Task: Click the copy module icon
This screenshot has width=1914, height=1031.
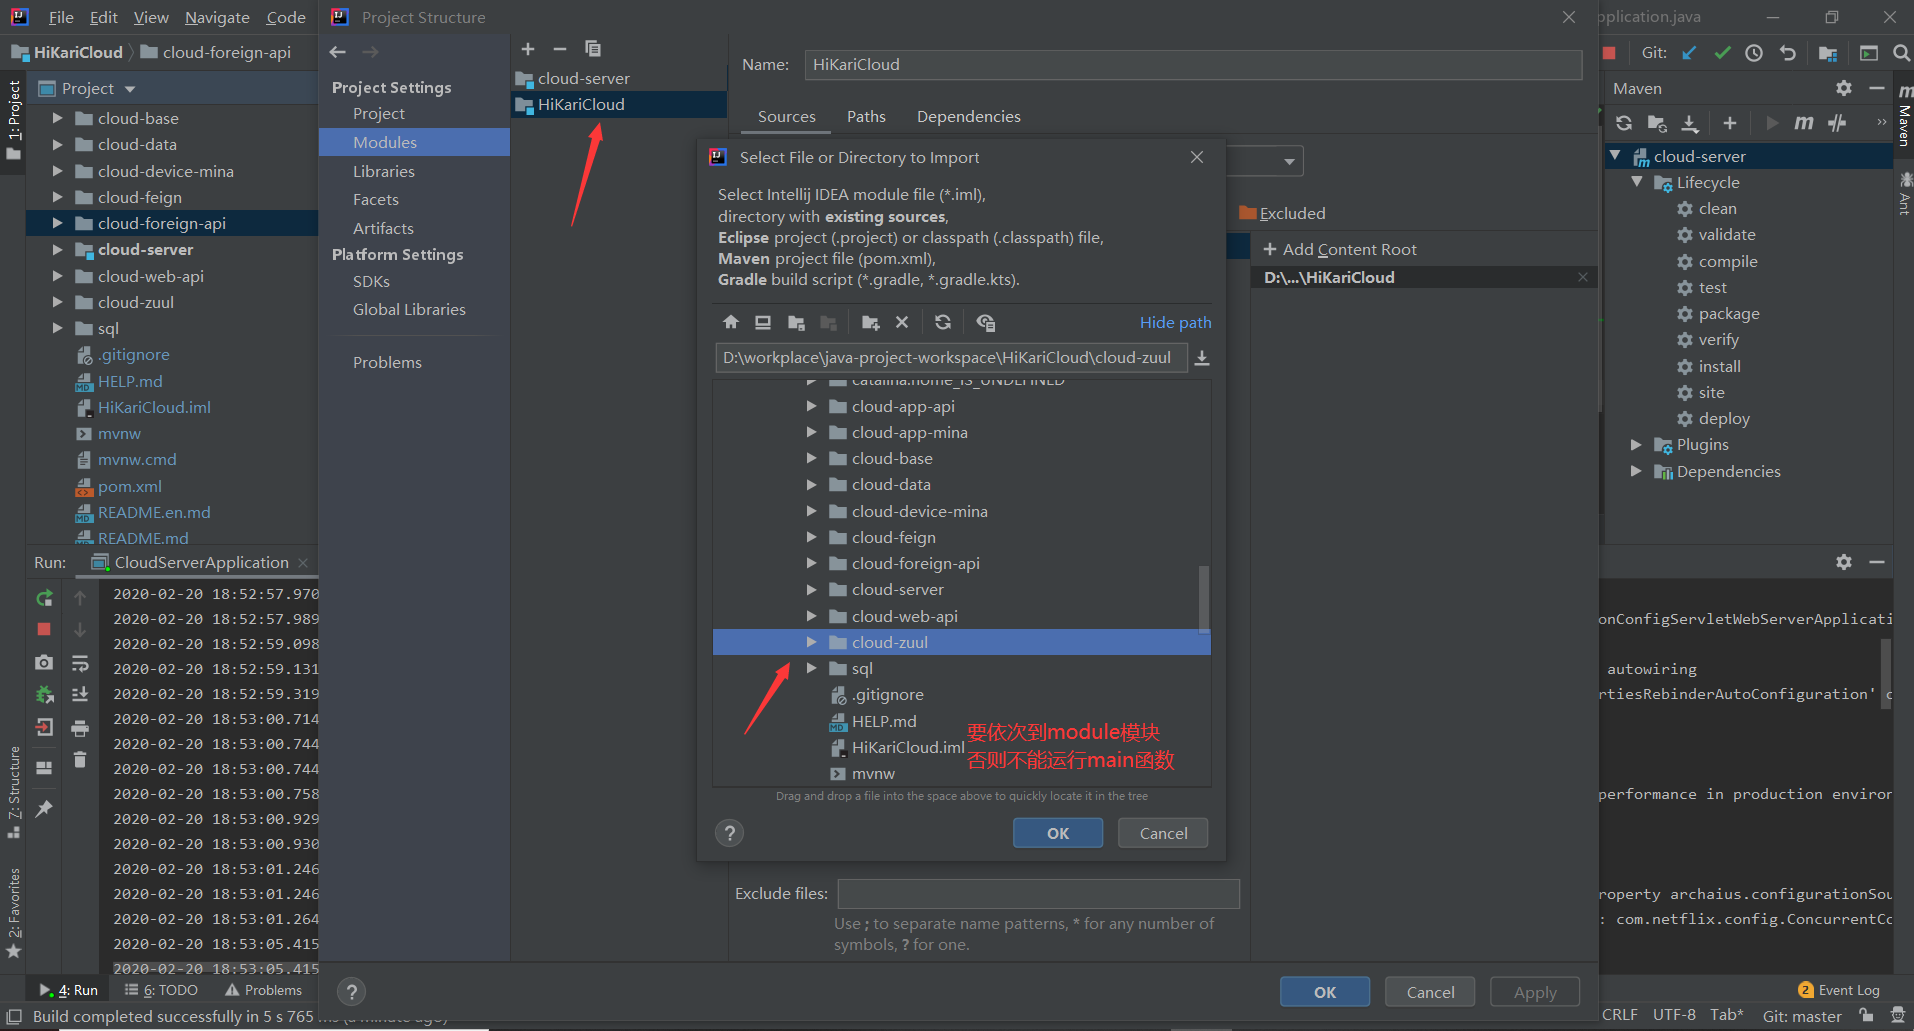Action: (x=593, y=49)
